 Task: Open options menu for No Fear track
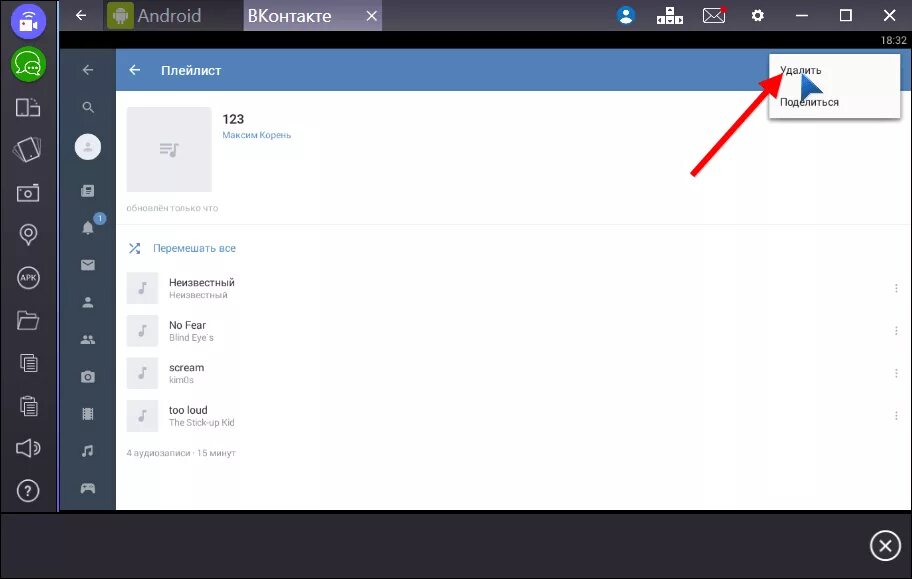[x=896, y=331]
